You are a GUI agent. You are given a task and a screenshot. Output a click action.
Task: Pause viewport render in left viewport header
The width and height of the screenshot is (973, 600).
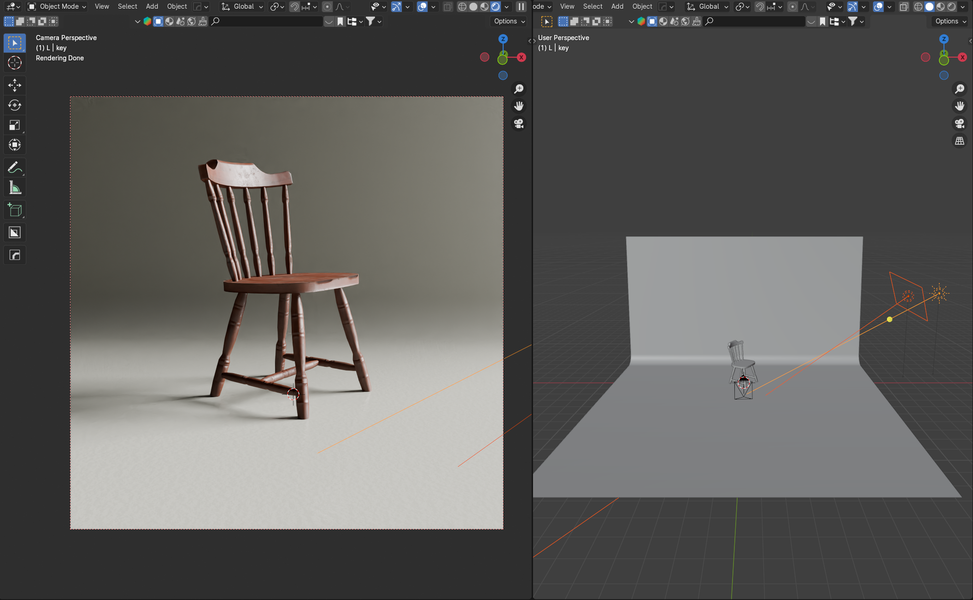(521, 6)
